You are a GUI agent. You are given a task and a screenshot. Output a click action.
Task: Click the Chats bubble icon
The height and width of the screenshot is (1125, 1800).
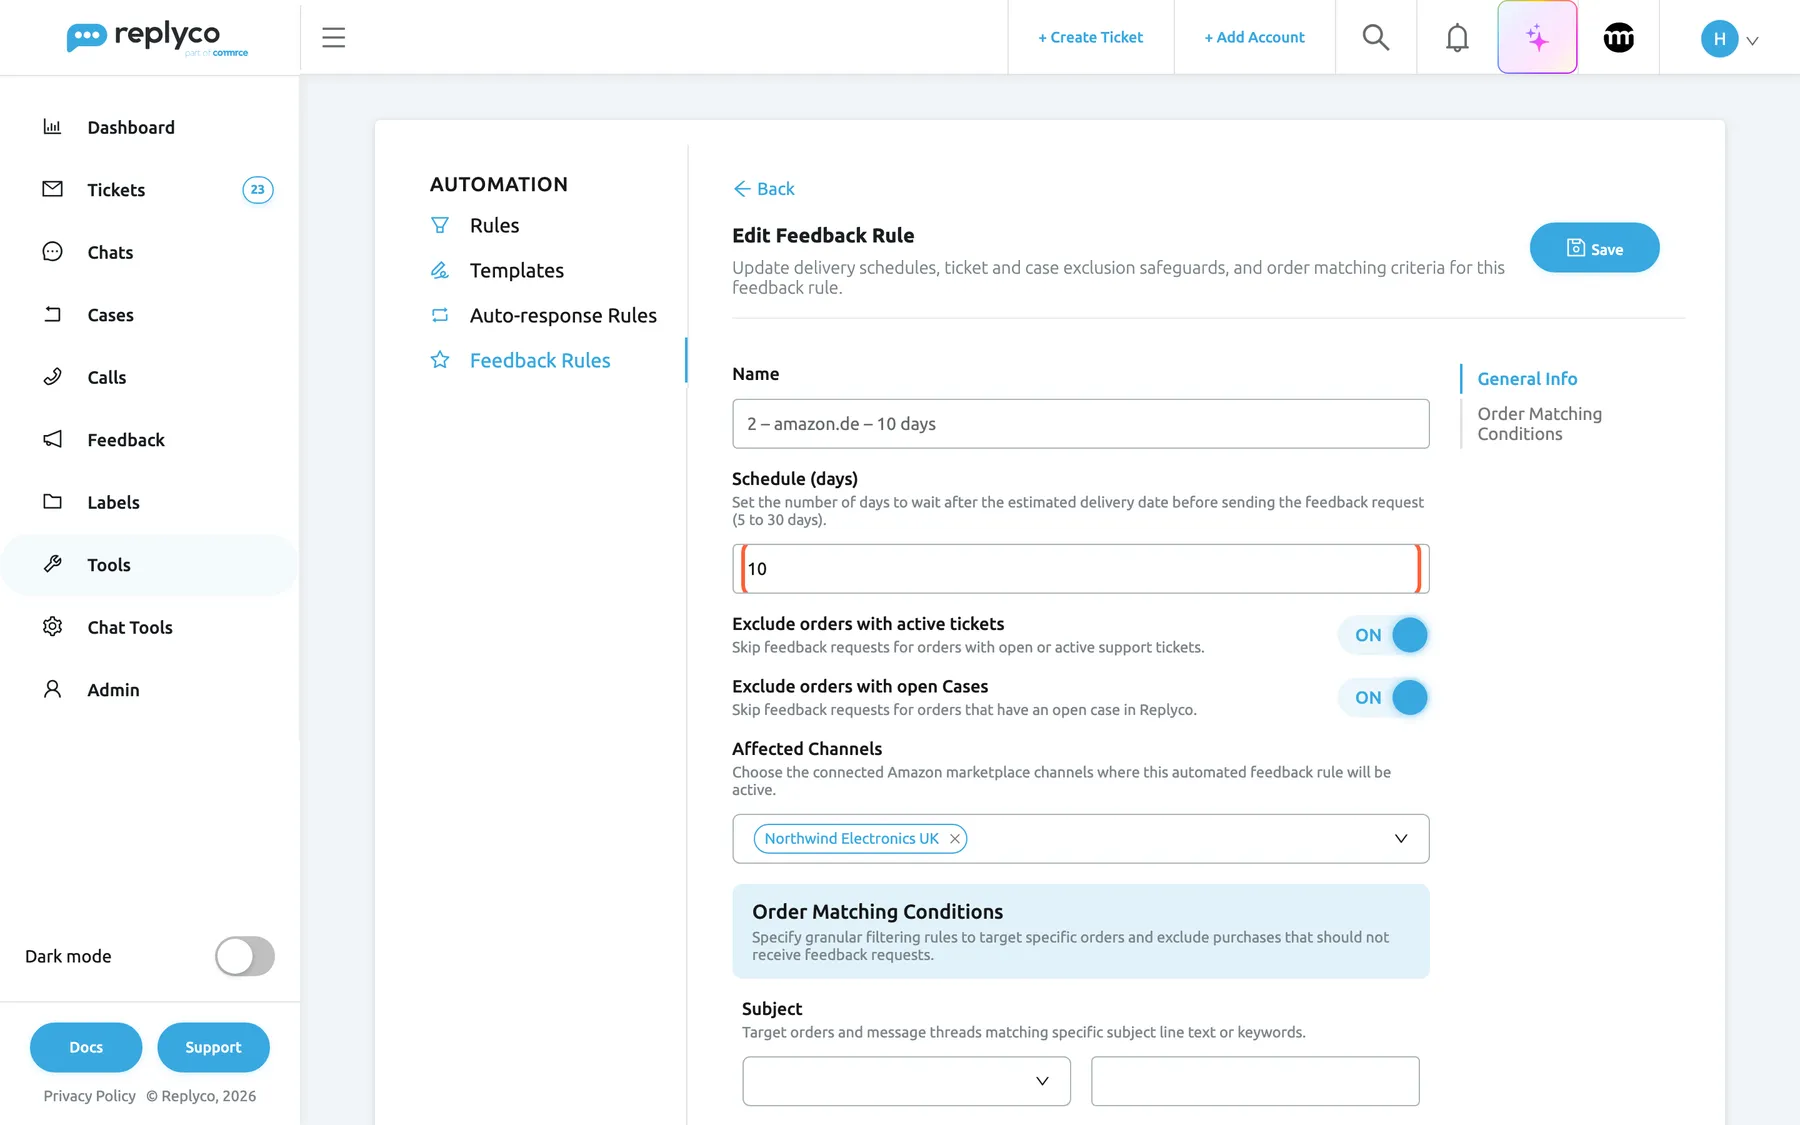pyautogui.click(x=52, y=252)
